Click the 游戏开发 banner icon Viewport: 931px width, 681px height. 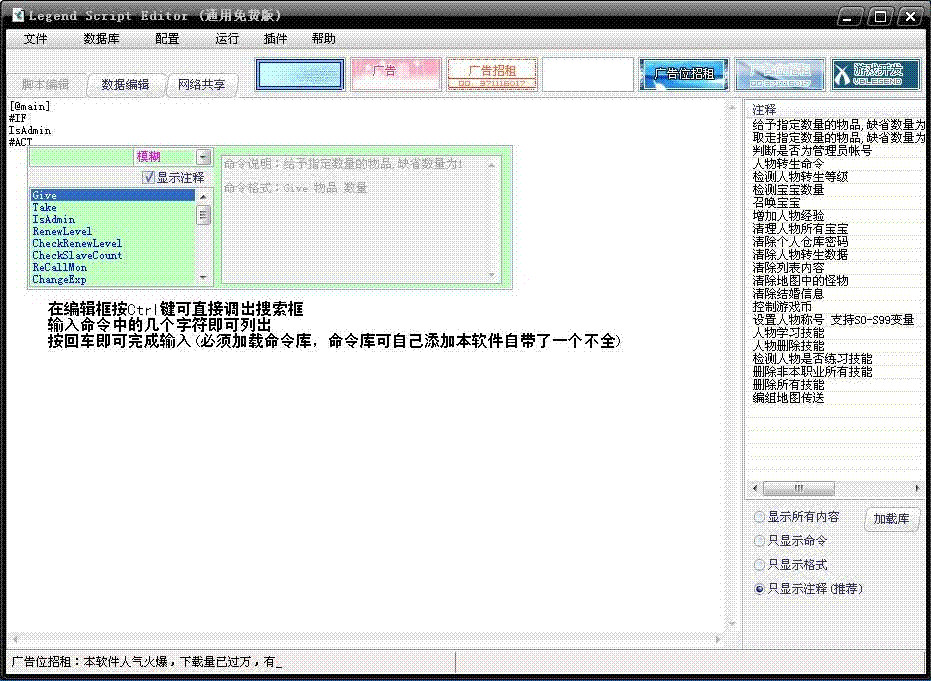[x=875, y=74]
